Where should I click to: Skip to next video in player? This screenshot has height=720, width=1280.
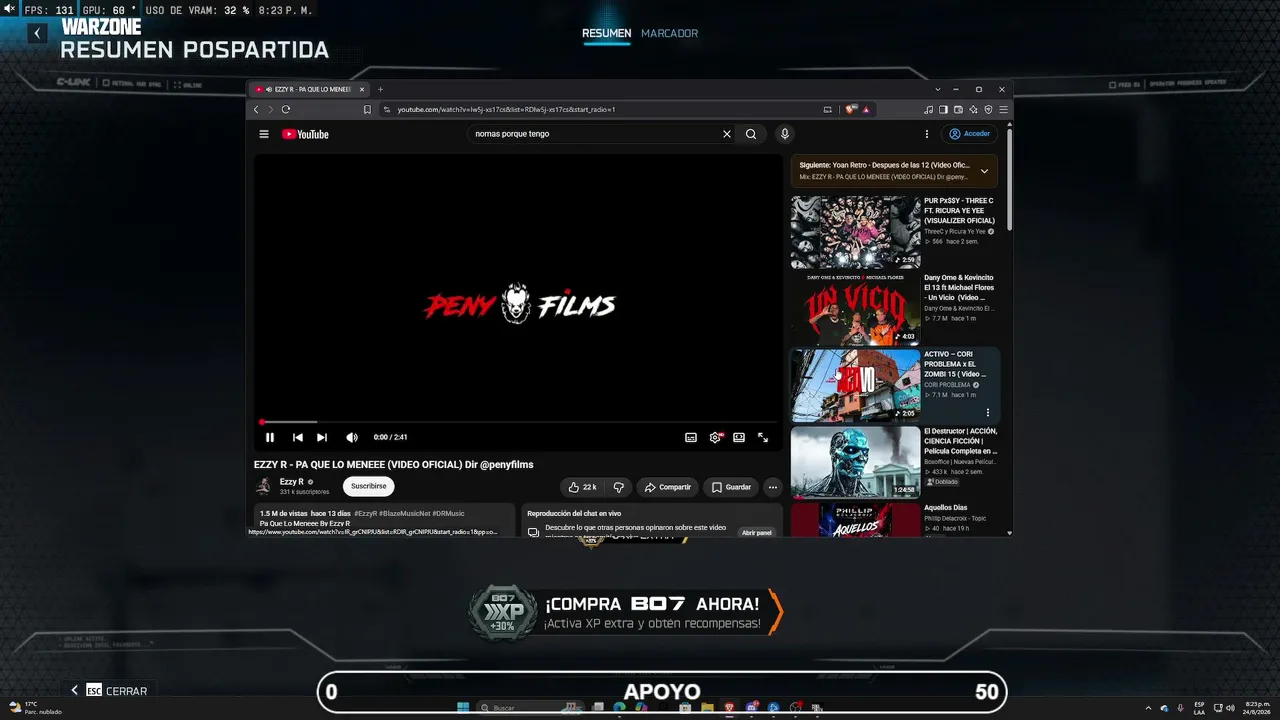pos(322,437)
